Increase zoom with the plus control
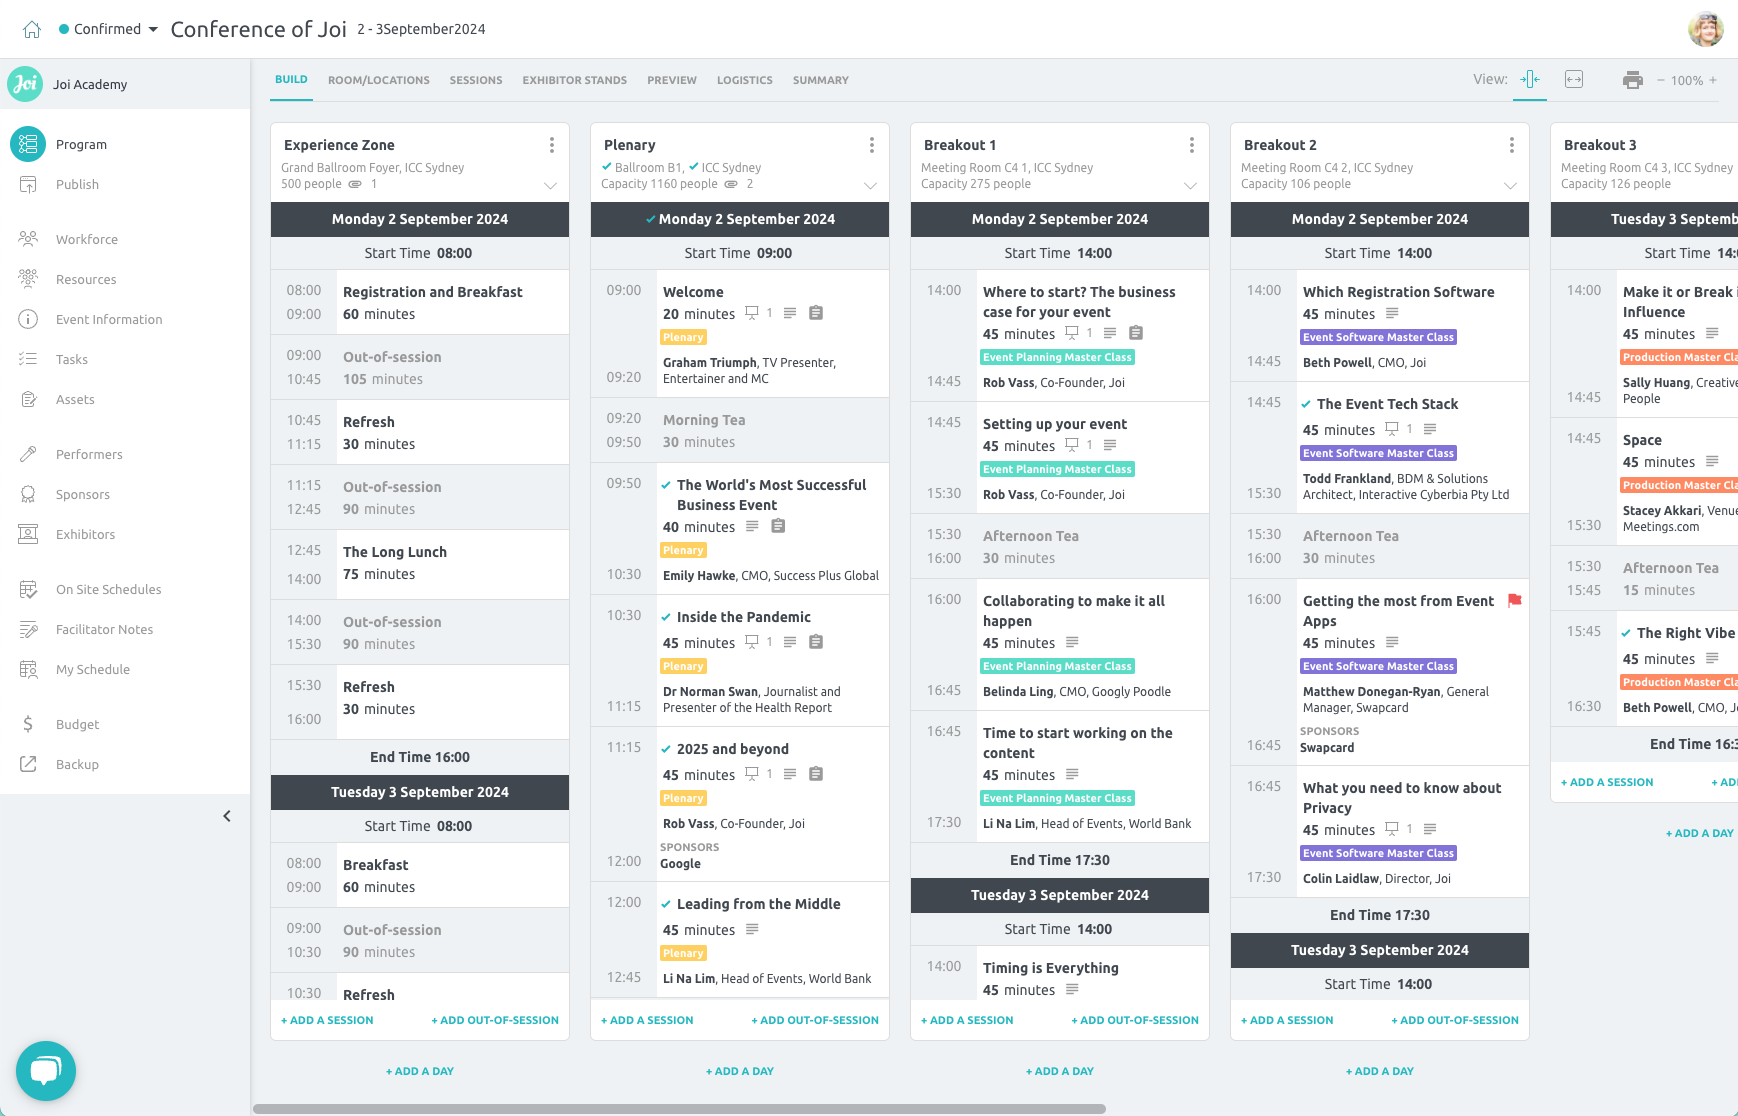 tap(1714, 80)
